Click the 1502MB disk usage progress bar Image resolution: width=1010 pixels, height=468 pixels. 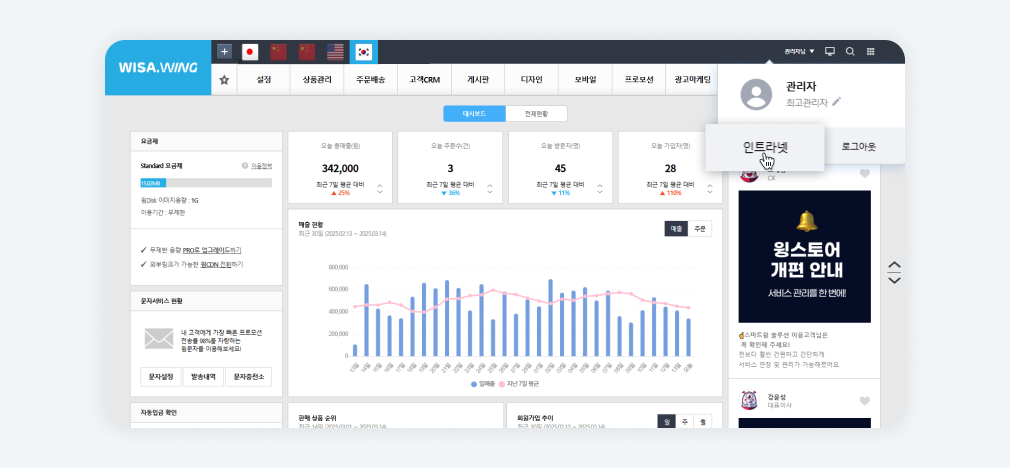tap(206, 183)
